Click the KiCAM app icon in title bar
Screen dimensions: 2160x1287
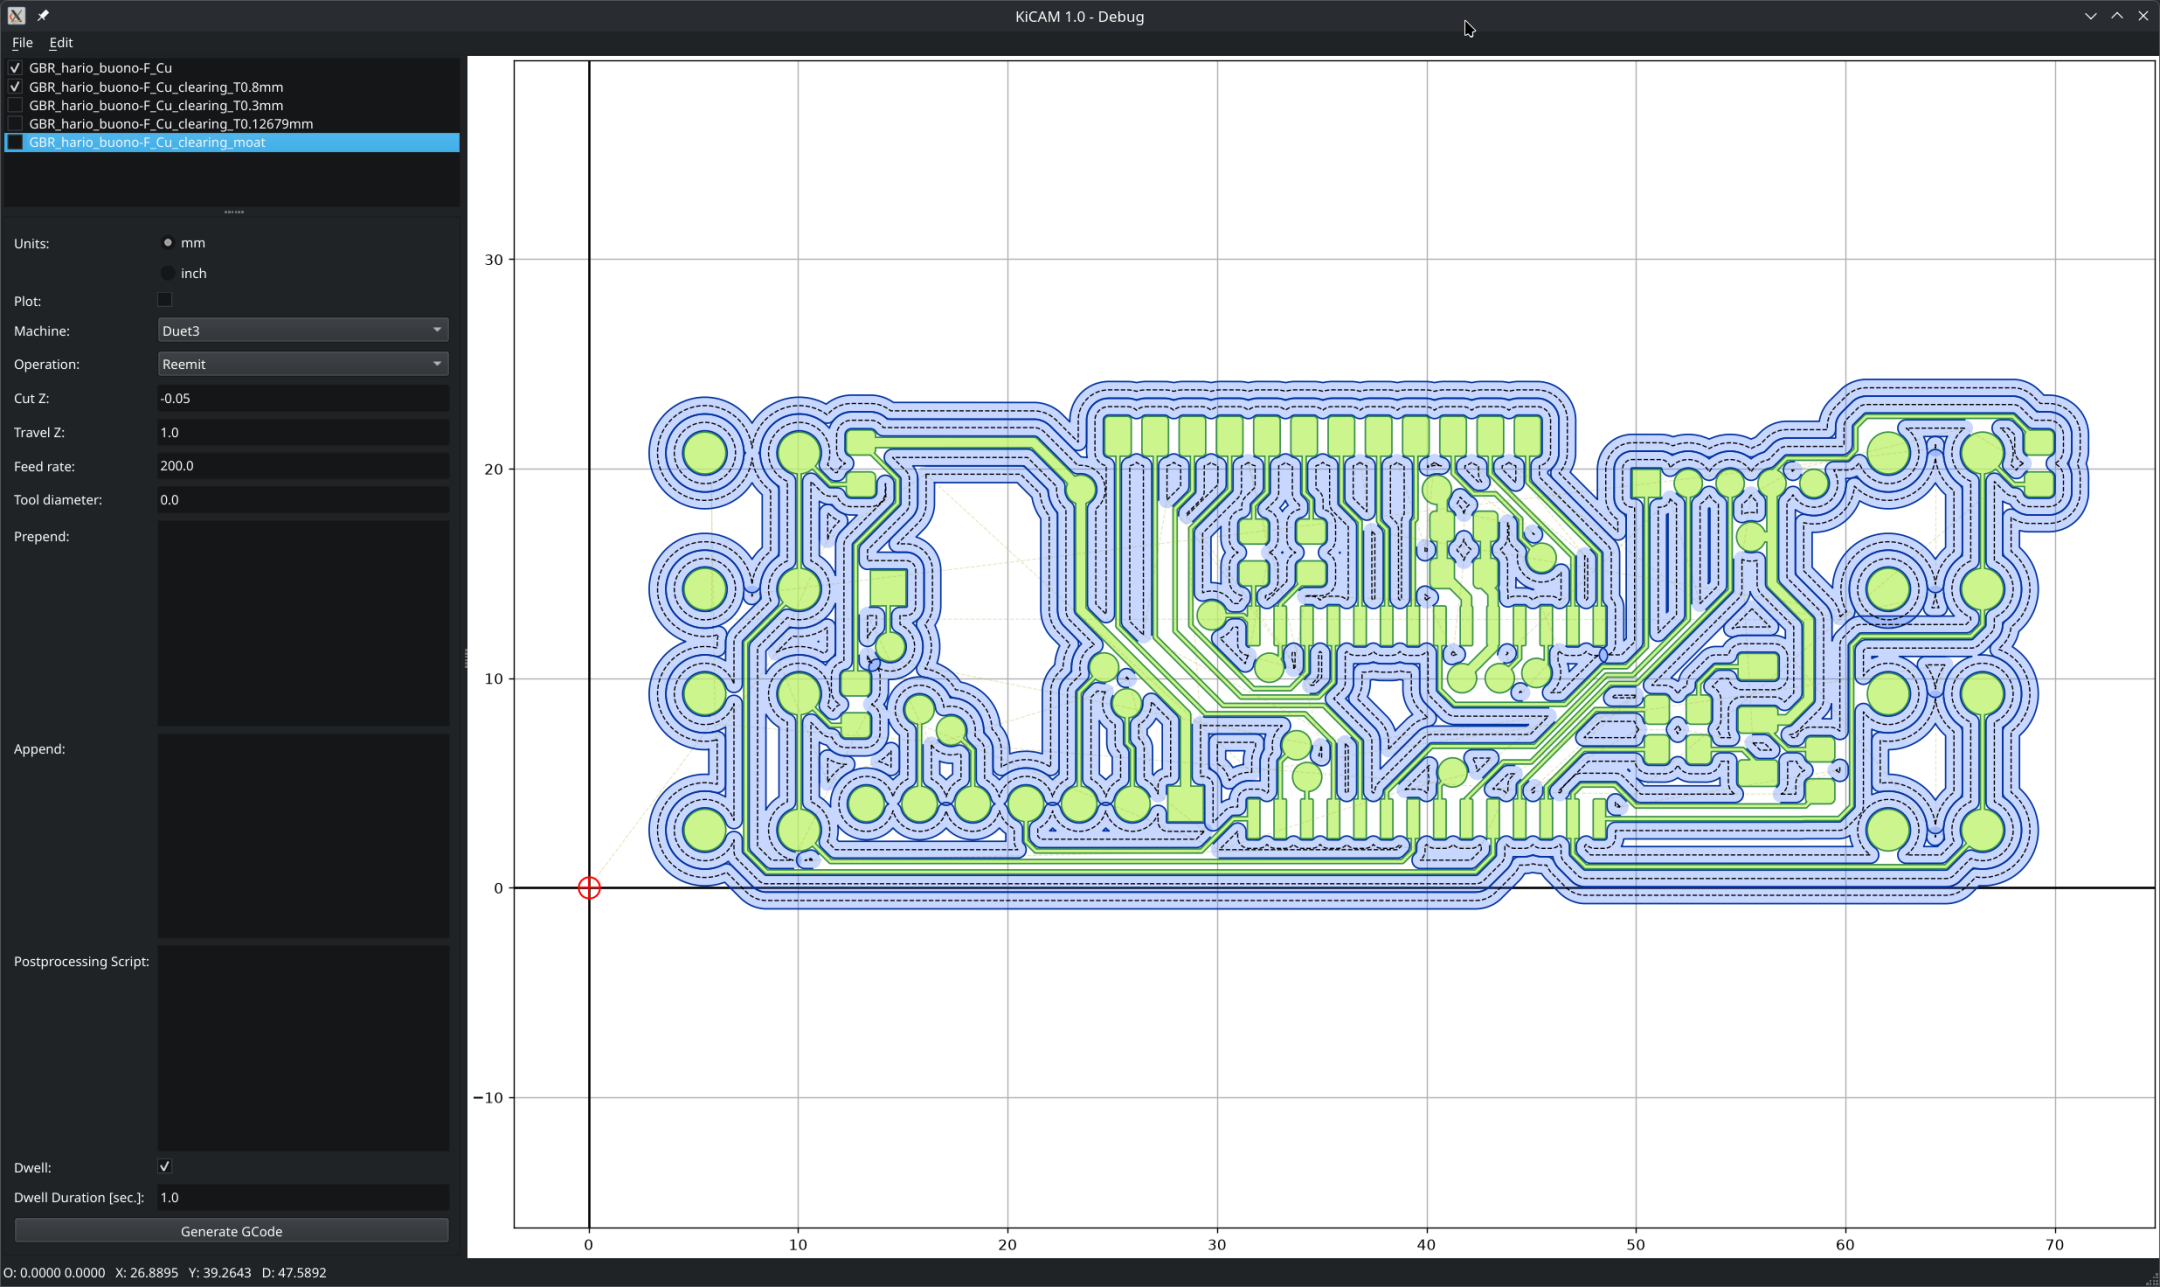(16, 16)
